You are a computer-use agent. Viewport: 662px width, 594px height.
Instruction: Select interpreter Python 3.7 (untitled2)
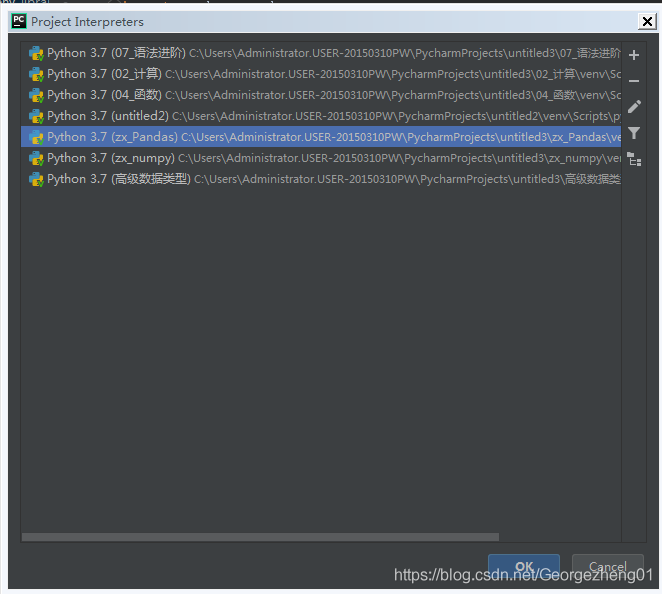321,116
